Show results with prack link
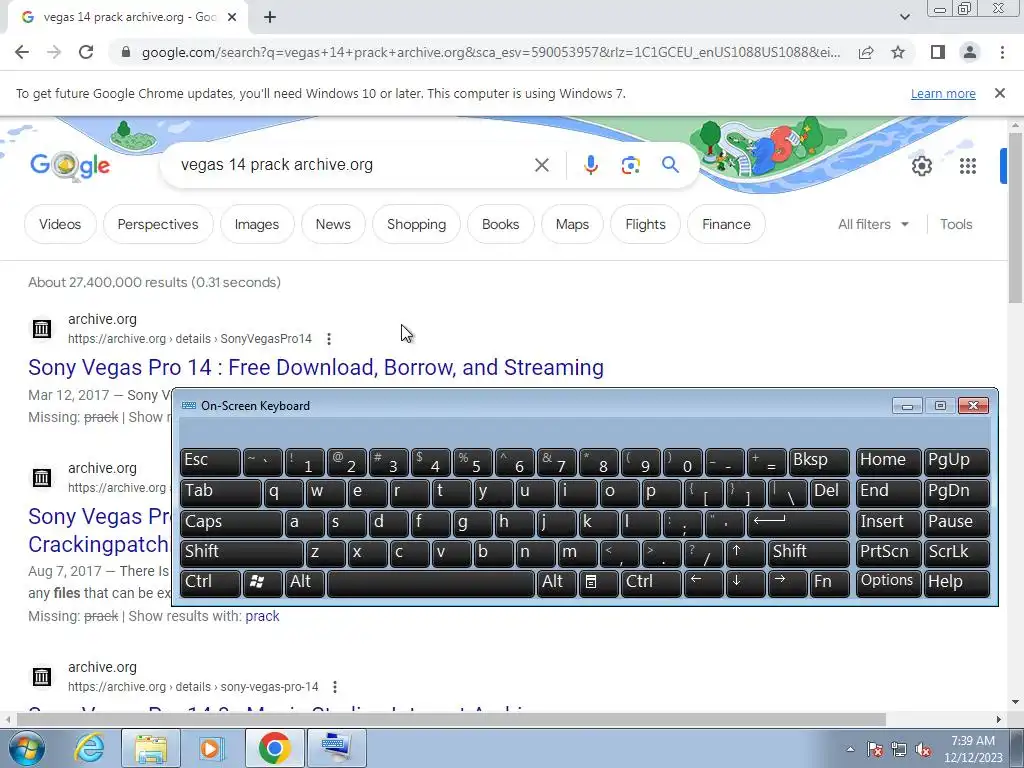This screenshot has width=1024, height=768. click(263, 616)
